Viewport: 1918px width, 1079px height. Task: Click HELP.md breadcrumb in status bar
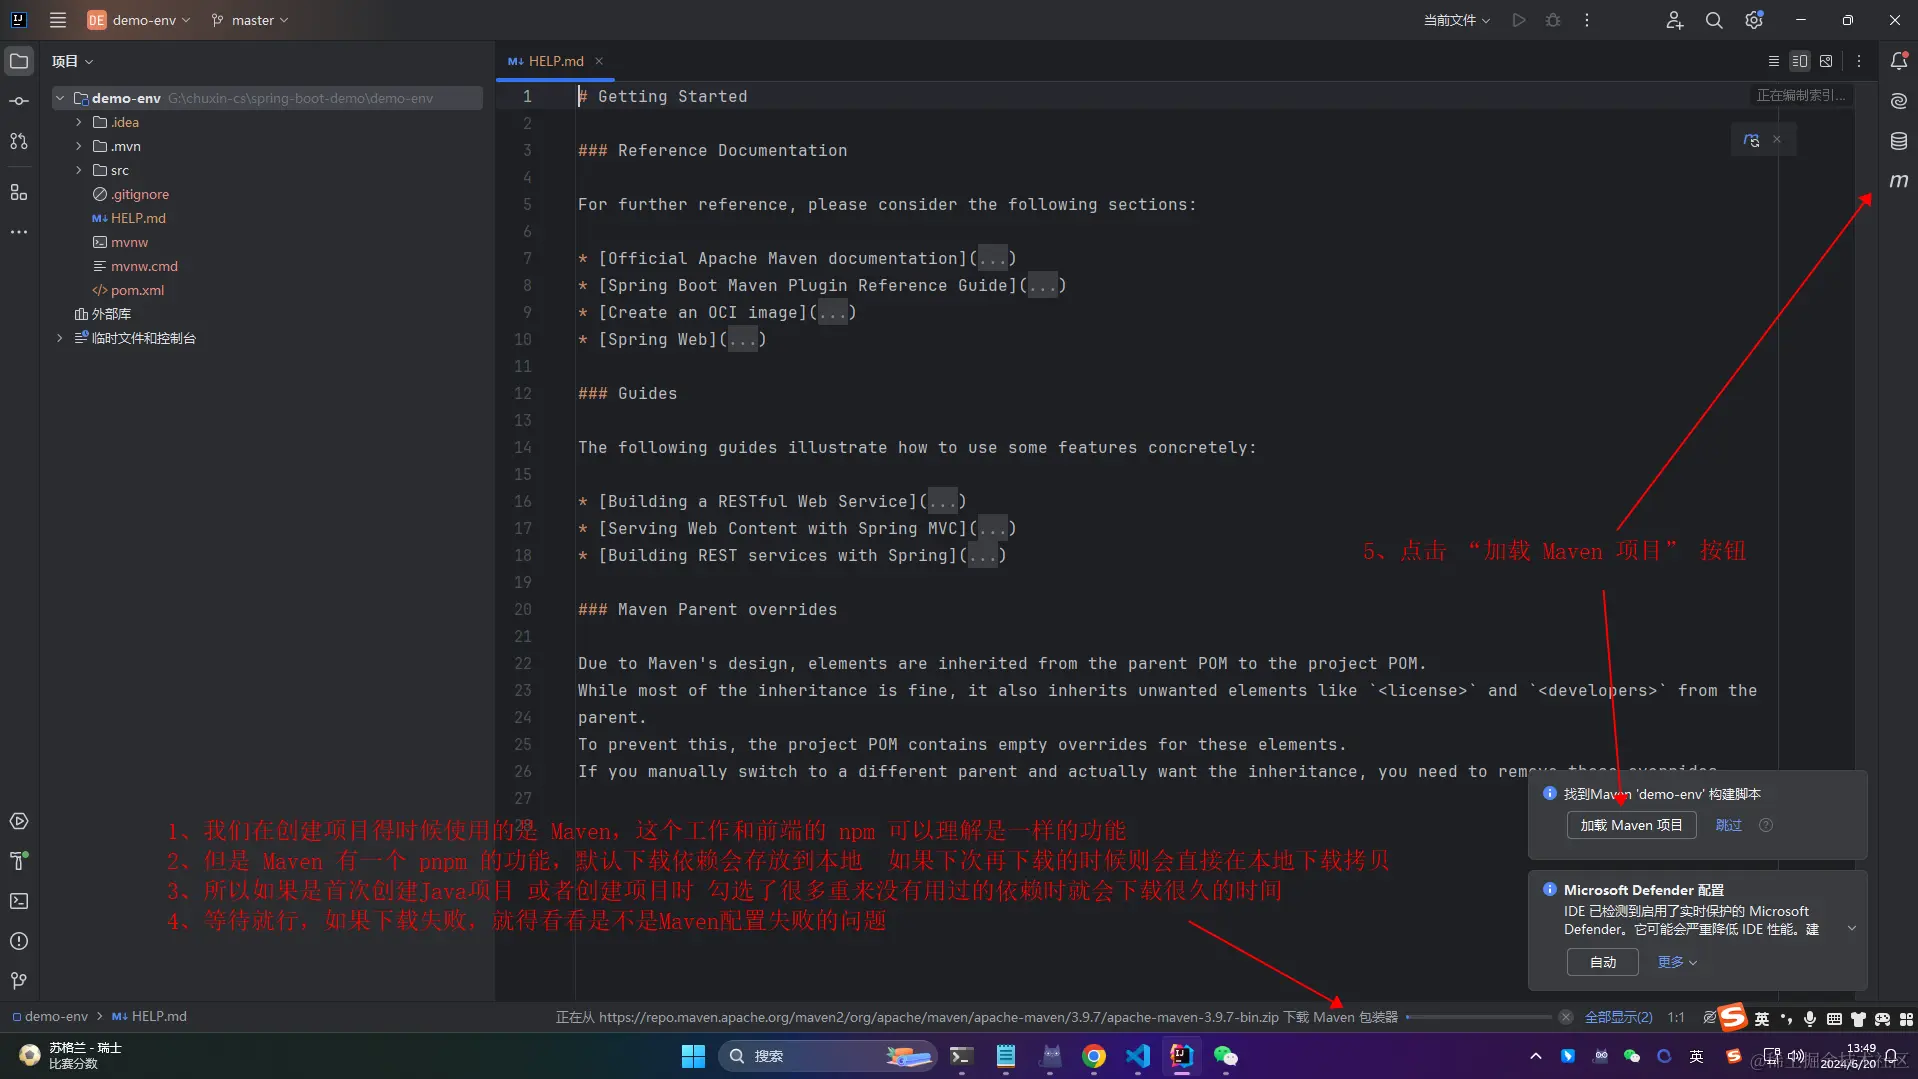(149, 1016)
